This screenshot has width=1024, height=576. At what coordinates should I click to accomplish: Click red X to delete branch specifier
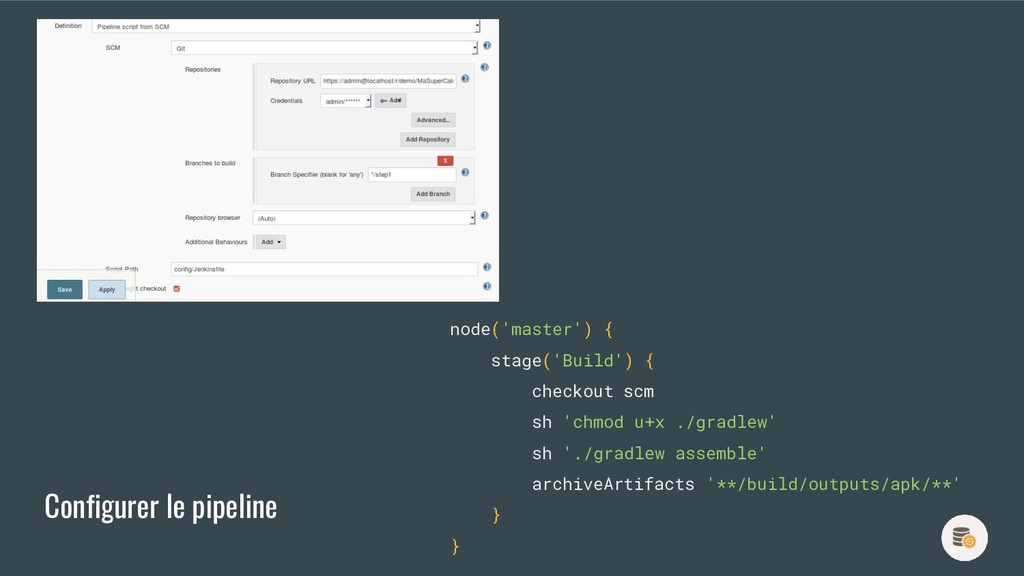click(445, 161)
